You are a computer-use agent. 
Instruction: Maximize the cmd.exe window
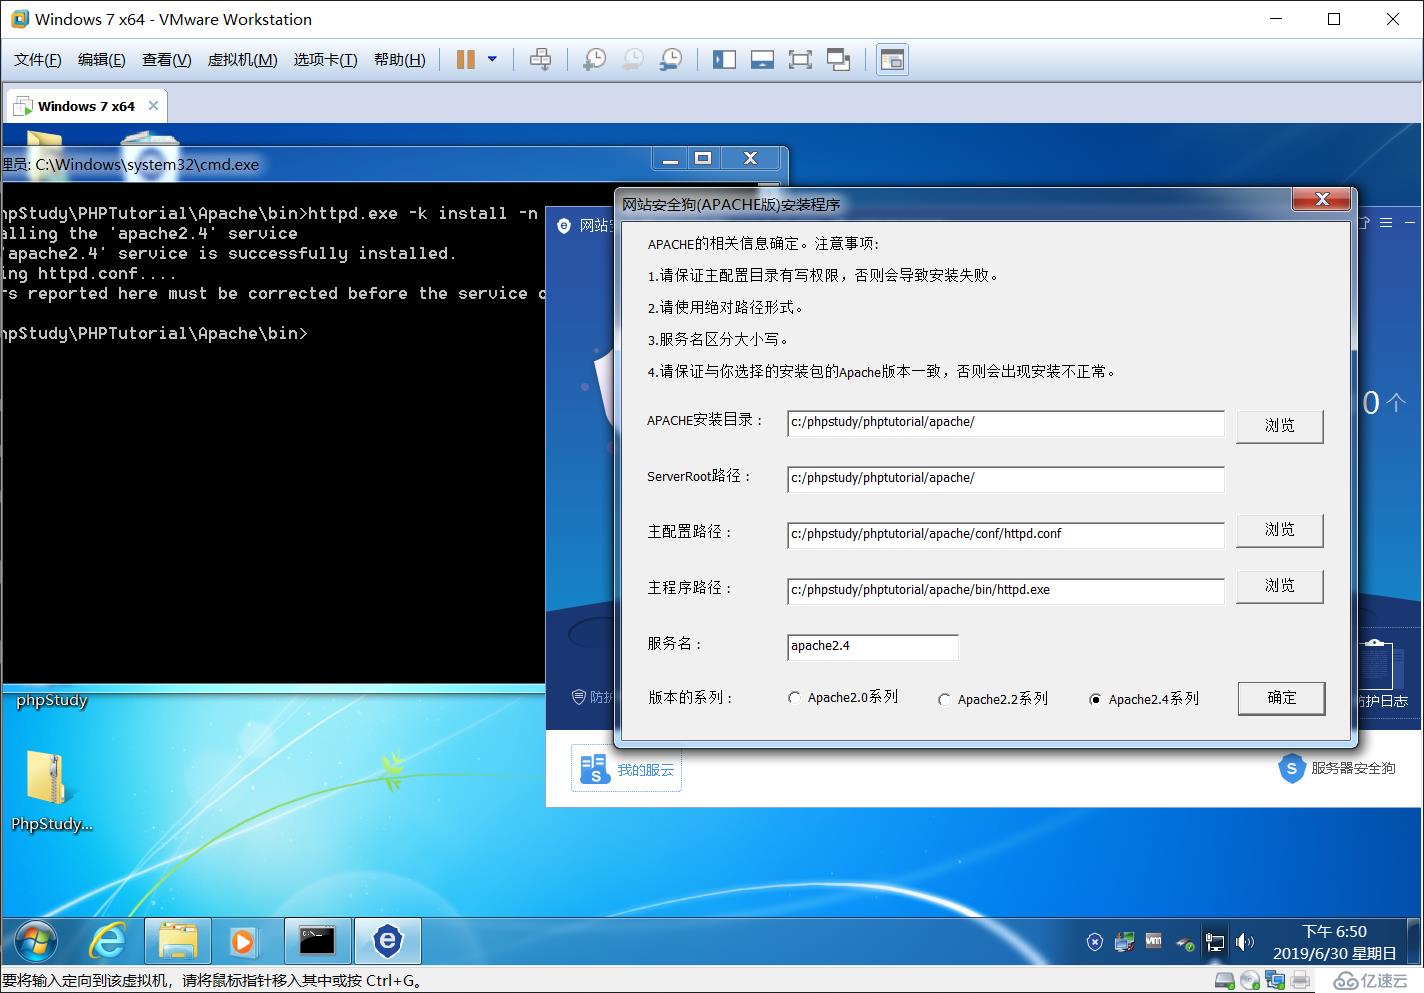pyautogui.click(x=703, y=159)
